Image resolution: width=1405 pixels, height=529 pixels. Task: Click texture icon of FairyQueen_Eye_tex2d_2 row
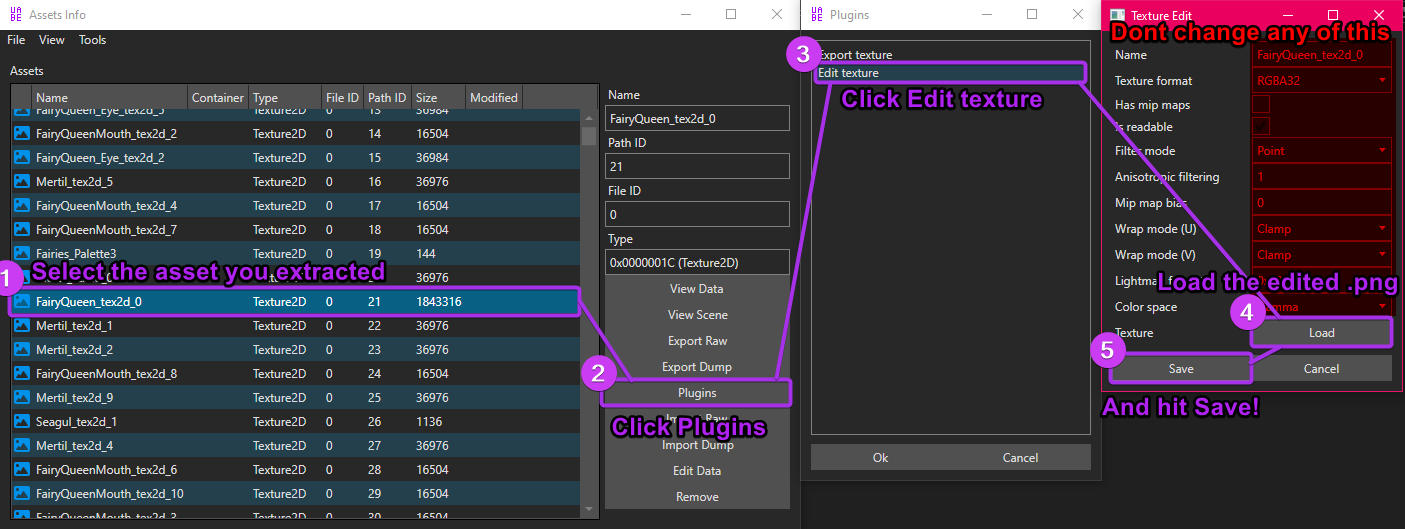tap(22, 157)
